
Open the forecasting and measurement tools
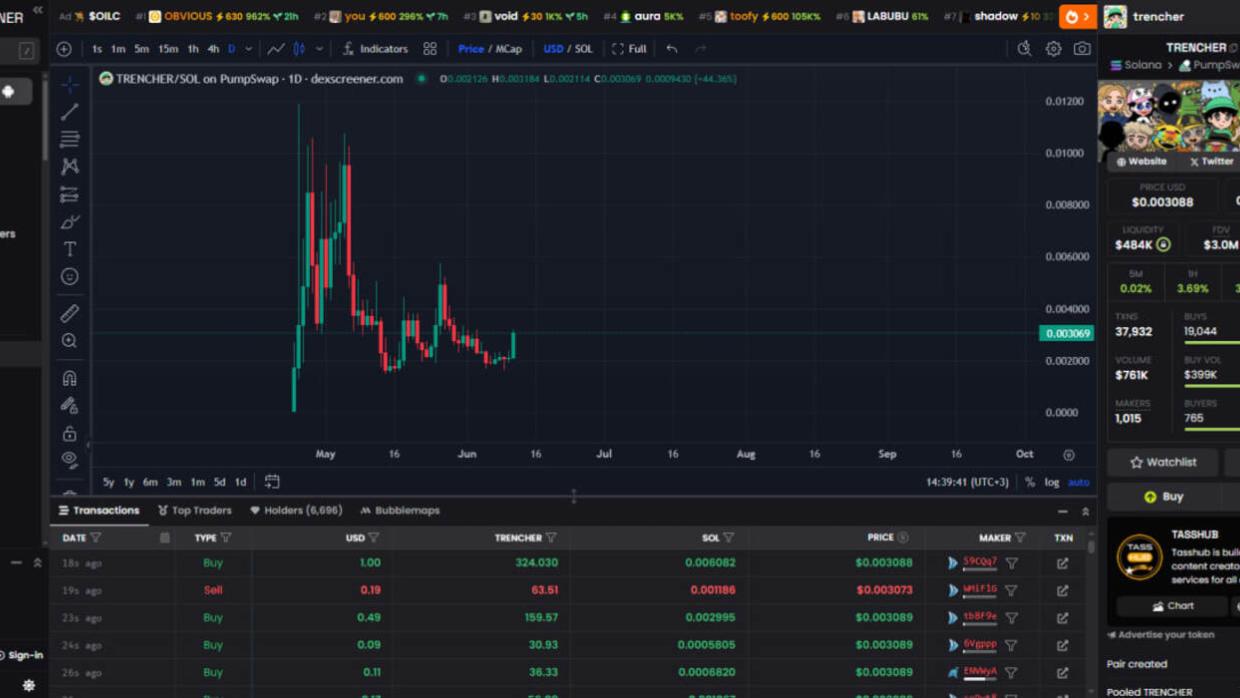pos(69,194)
